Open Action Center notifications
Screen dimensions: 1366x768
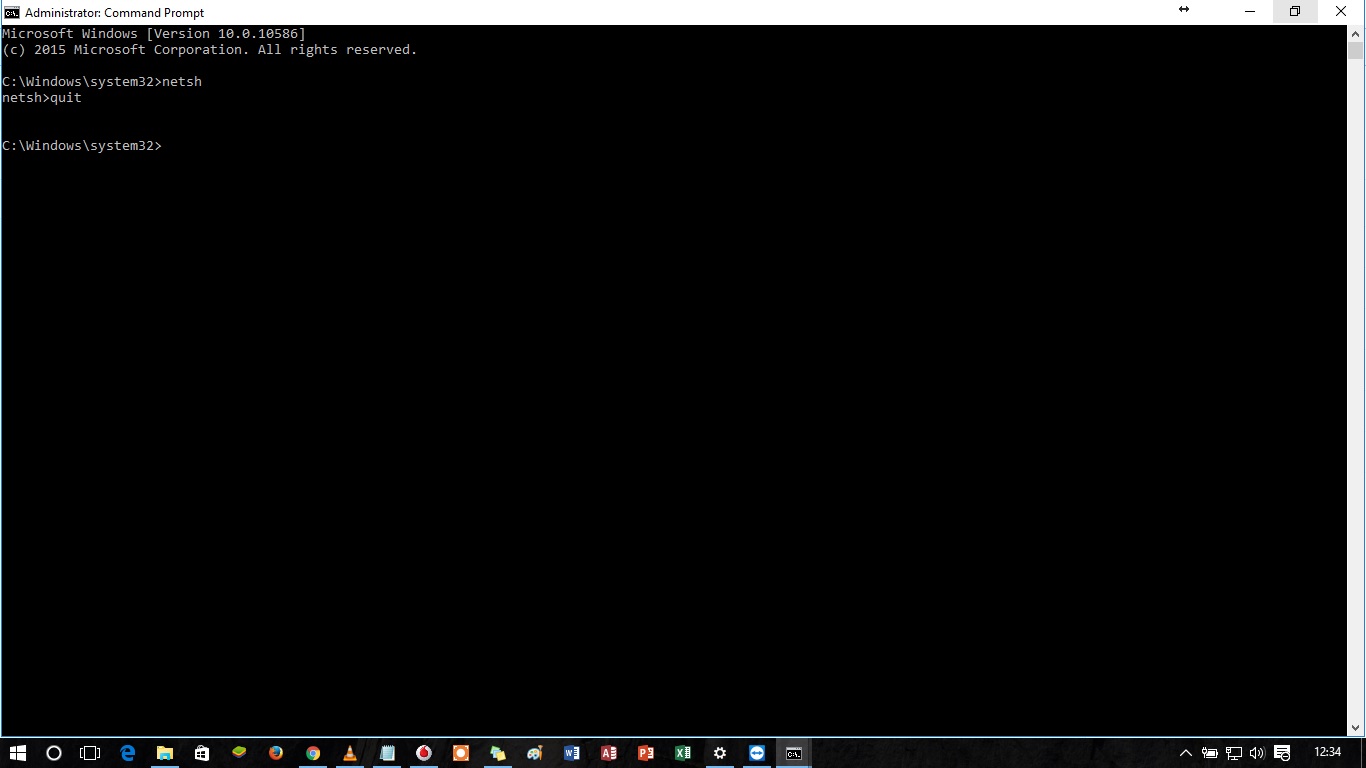[x=1281, y=753]
